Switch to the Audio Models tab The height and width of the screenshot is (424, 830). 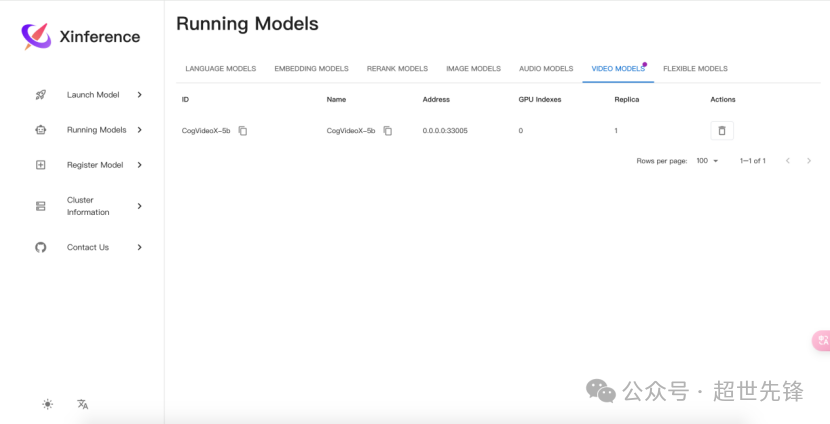pos(546,69)
